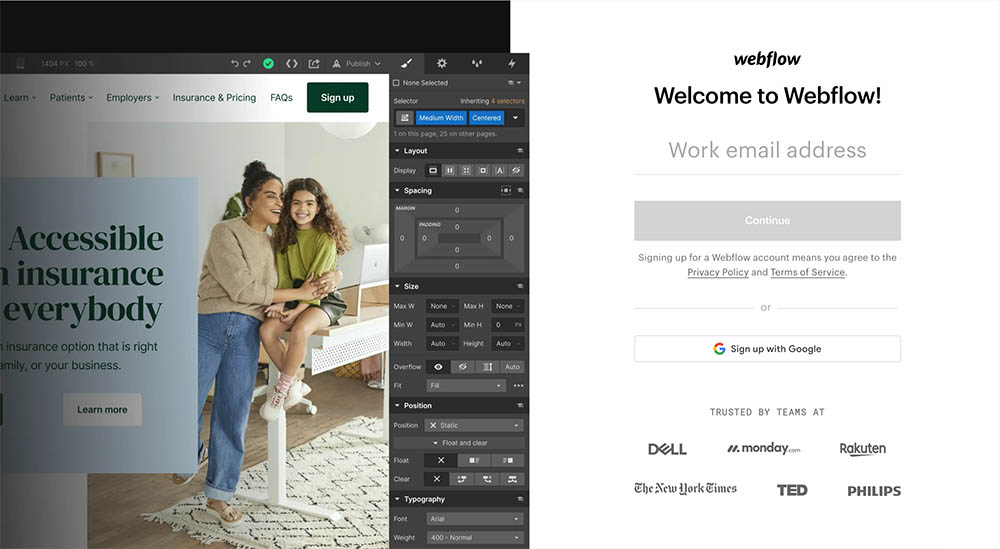Set display to none (hidden)
The width and height of the screenshot is (1000, 549).
point(516,170)
